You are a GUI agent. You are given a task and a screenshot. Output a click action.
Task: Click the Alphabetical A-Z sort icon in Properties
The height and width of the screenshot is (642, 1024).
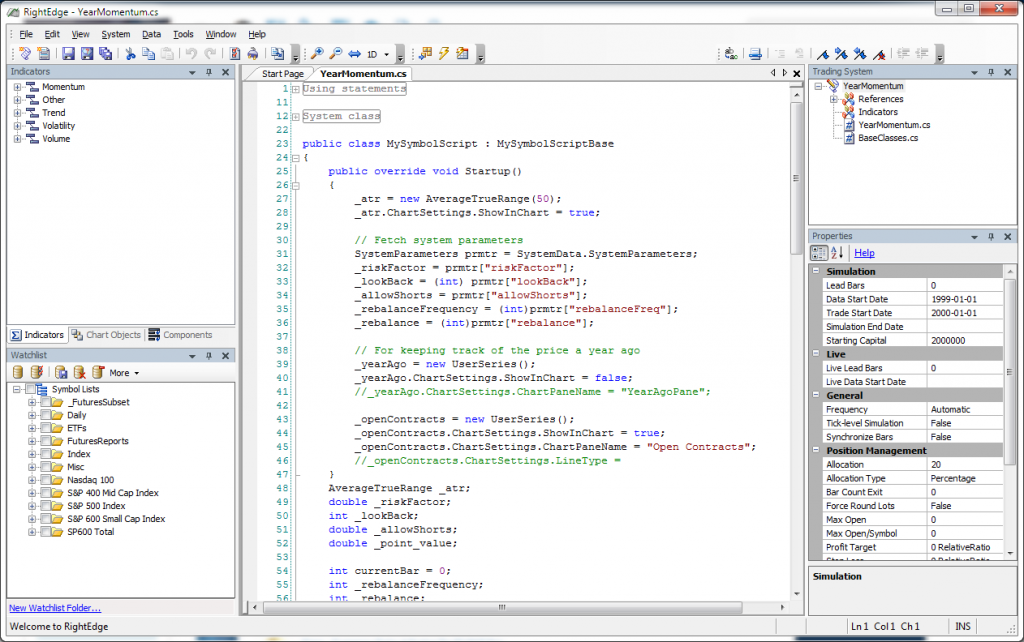point(837,253)
